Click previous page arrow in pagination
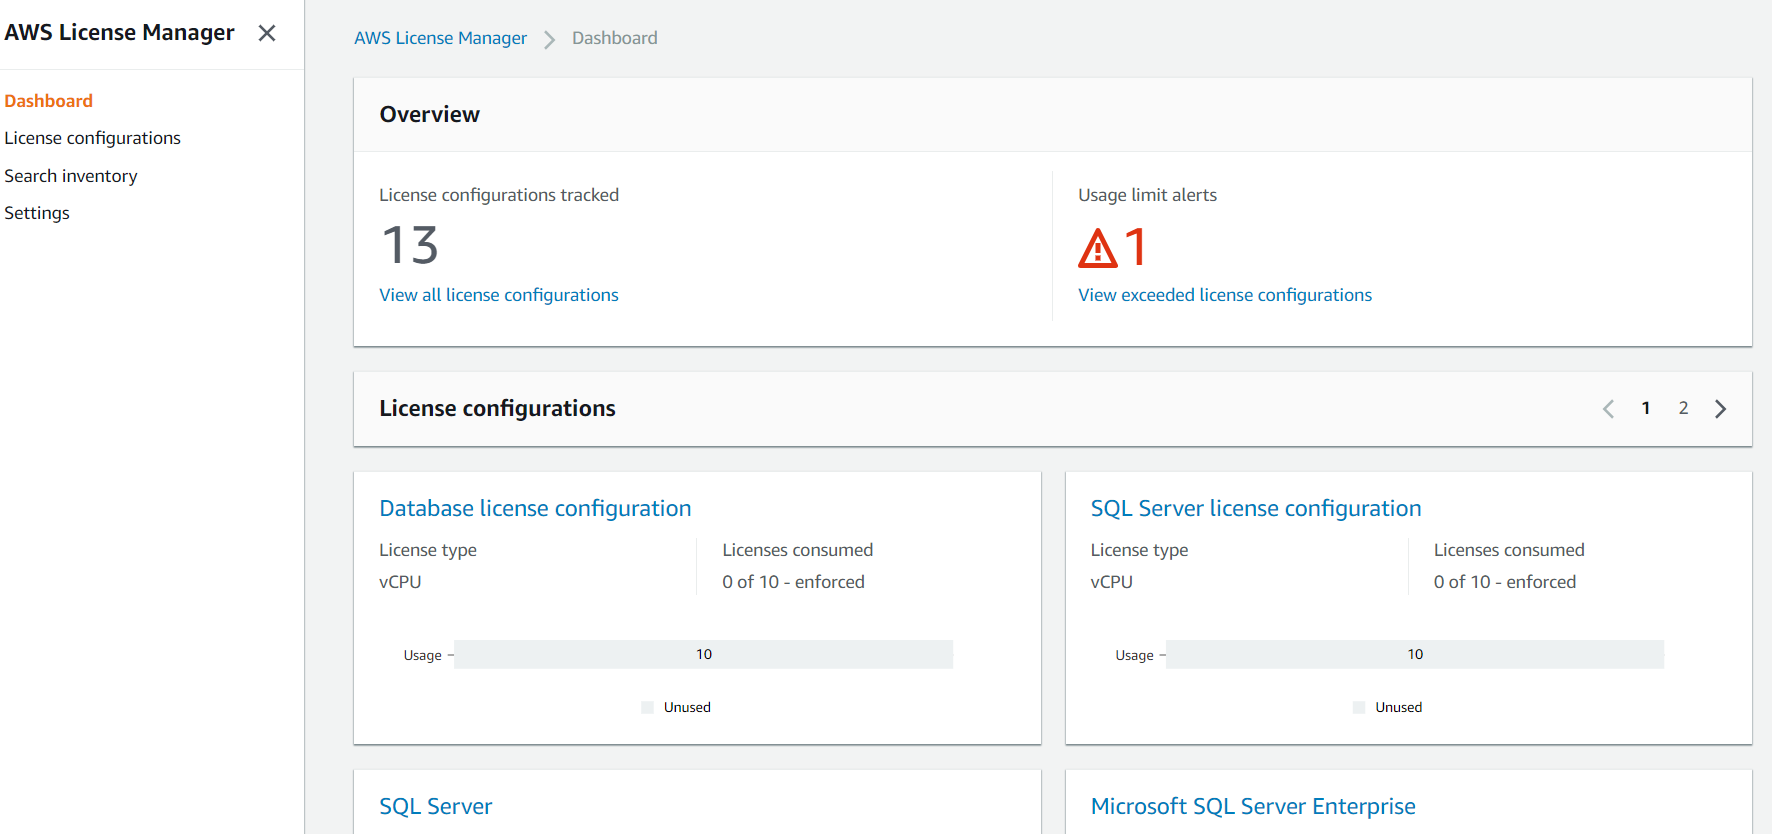 [x=1608, y=409]
